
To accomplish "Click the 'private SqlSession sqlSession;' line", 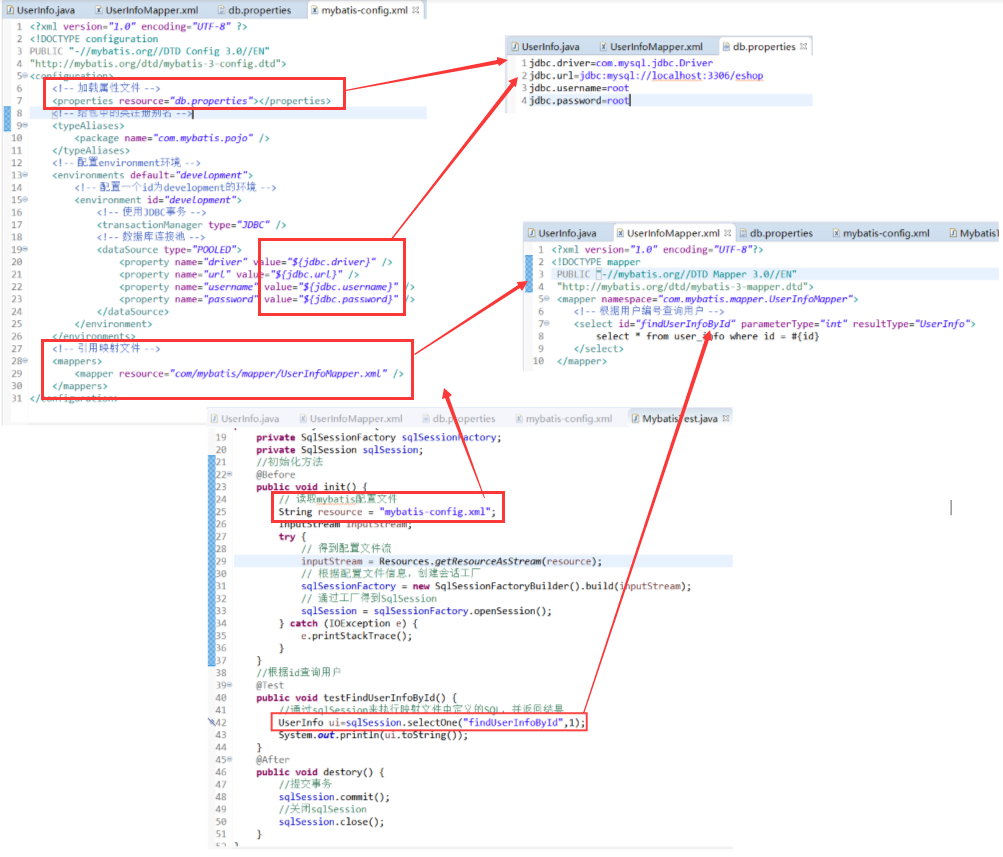I will tap(340, 450).
